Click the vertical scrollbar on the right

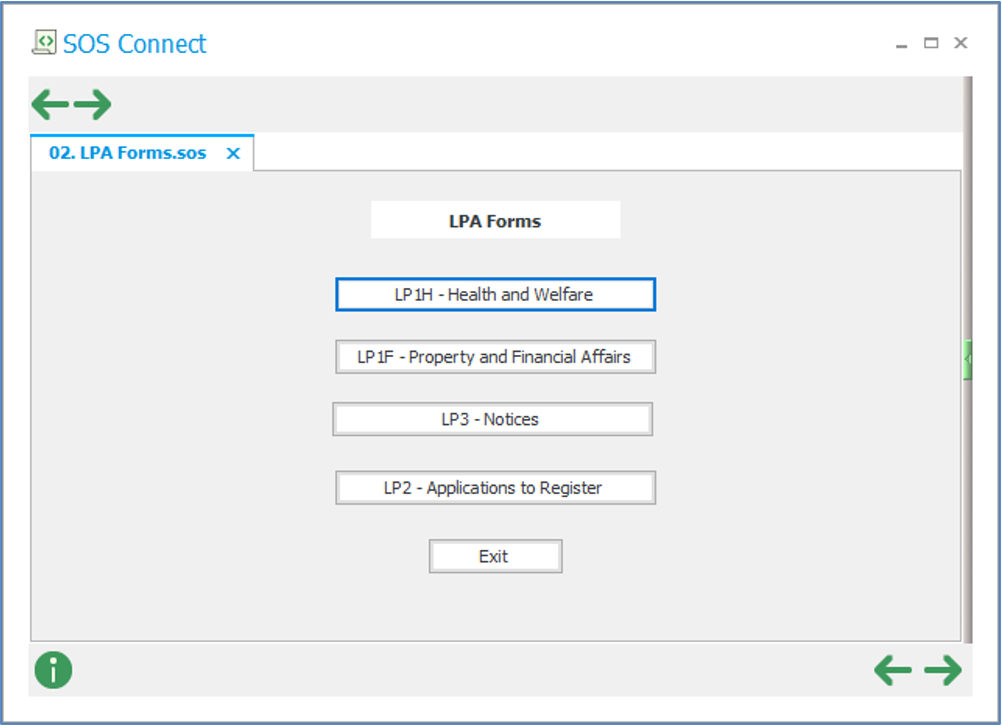[967, 500]
